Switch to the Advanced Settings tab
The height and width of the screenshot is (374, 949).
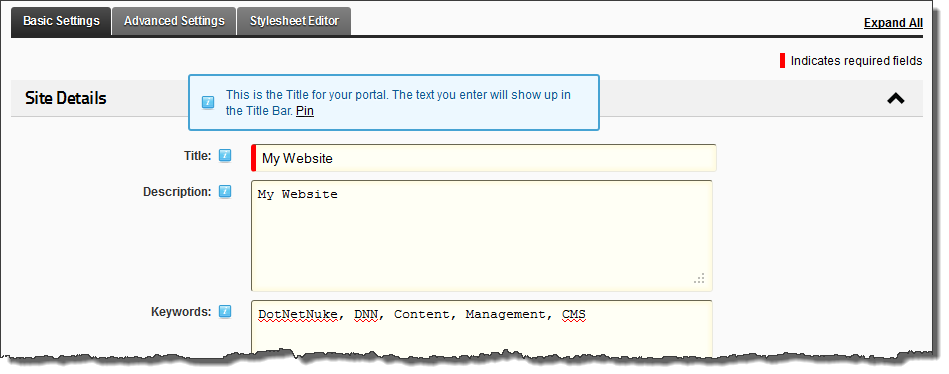click(x=174, y=21)
